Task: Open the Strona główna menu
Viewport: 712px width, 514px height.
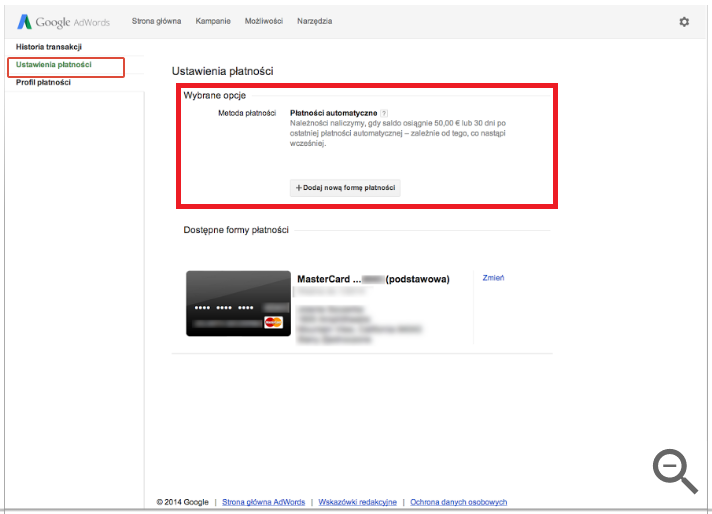Action: [x=156, y=21]
